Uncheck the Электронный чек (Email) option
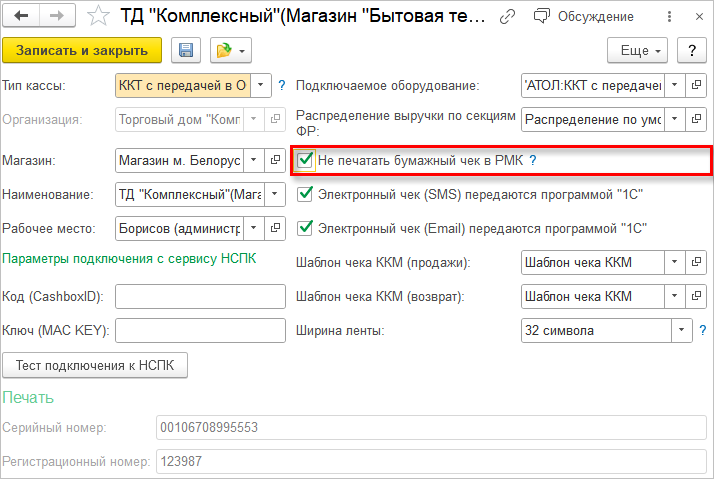The height and width of the screenshot is (479, 714). coord(306,228)
